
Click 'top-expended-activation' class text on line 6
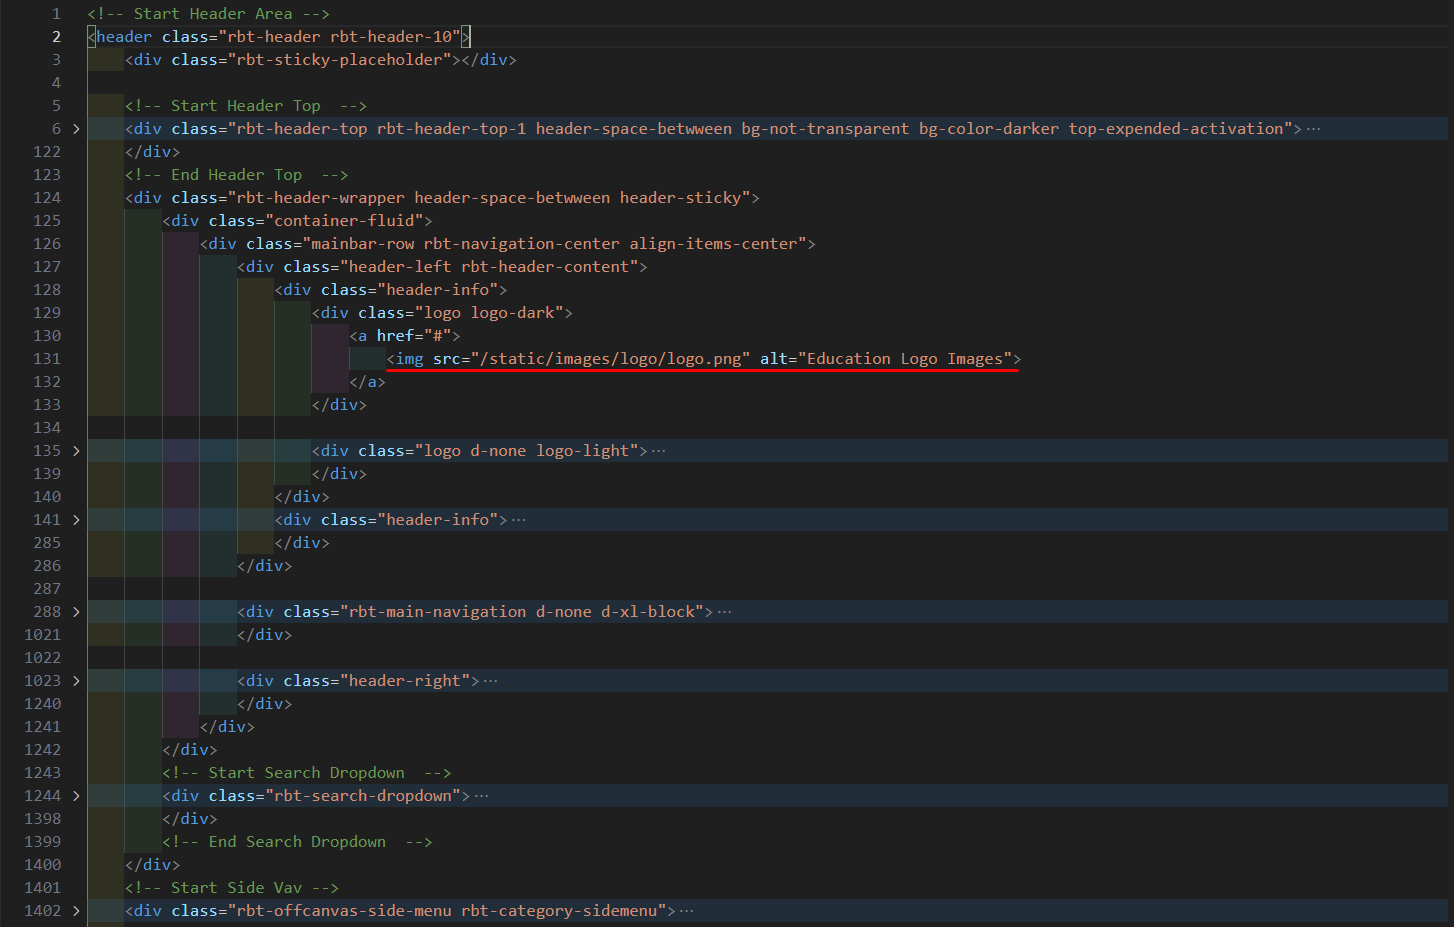1176,129
